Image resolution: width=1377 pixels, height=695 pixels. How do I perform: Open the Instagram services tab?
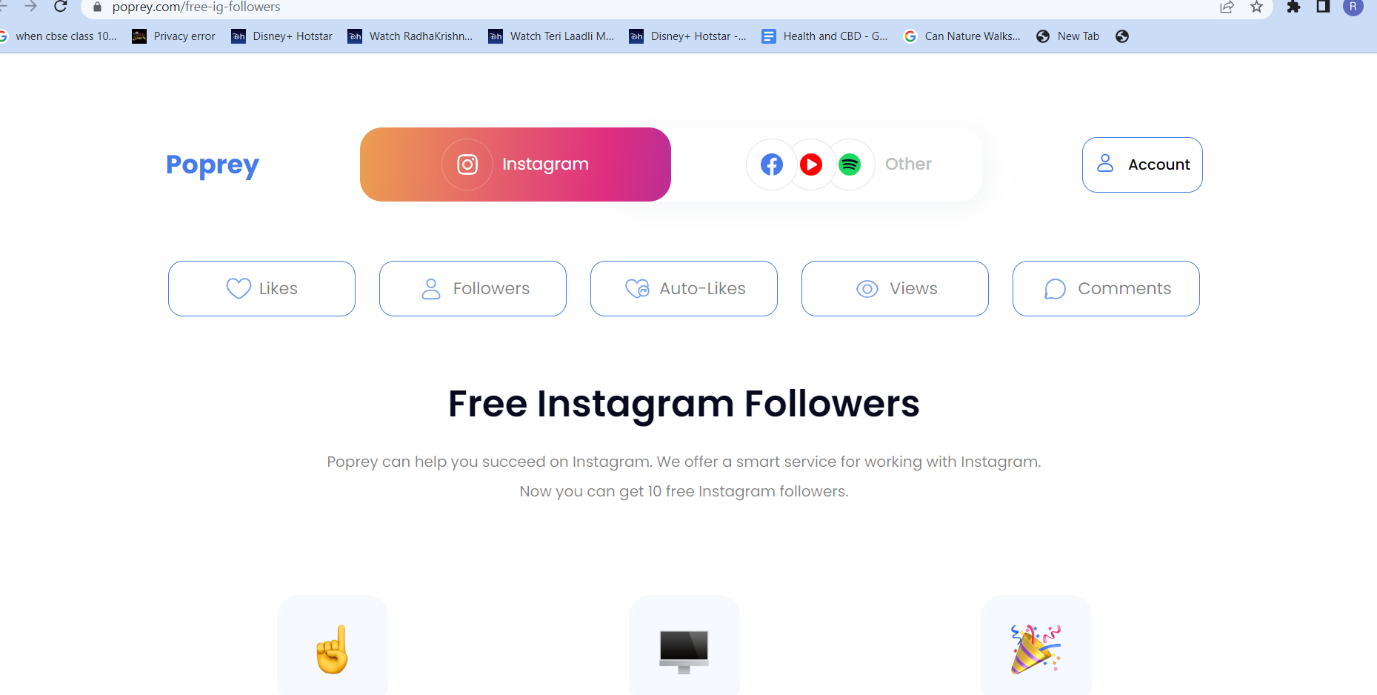pyautogui.click(x=515, y=164)
